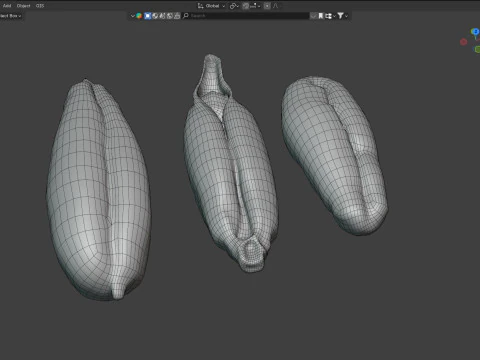The width and height of the screenshot is (480, 360).
Task: Open the GIS menu
Action: point(40,6)
